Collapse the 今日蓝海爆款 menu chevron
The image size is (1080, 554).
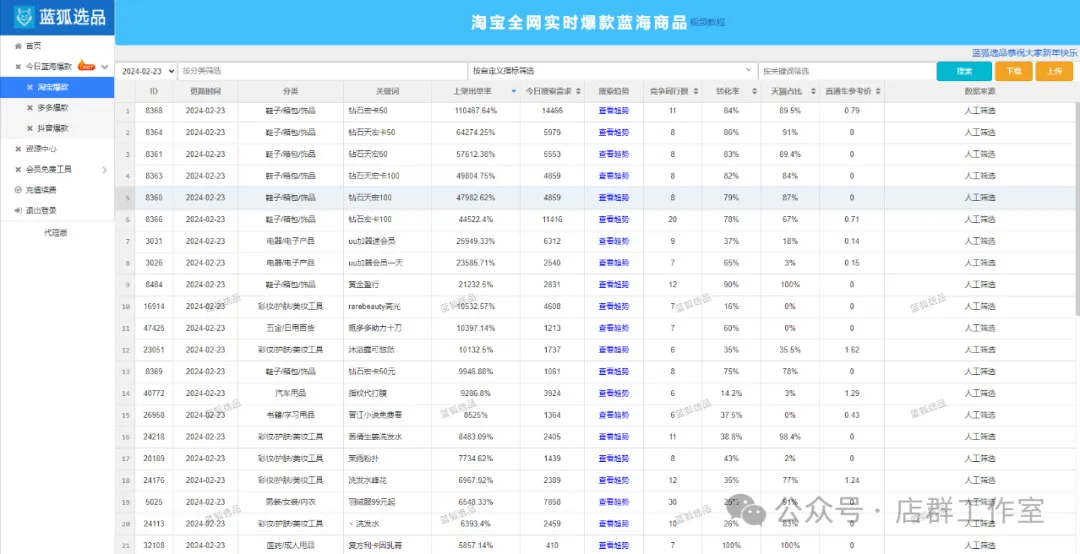coord(105,67)
